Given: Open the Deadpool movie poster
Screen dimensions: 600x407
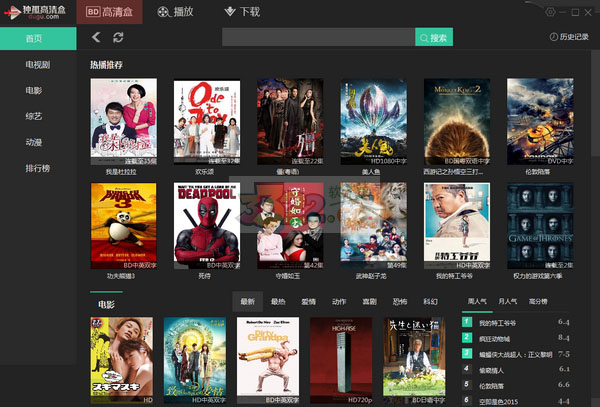Looking at the screenshot, I should tap(207, 220).
